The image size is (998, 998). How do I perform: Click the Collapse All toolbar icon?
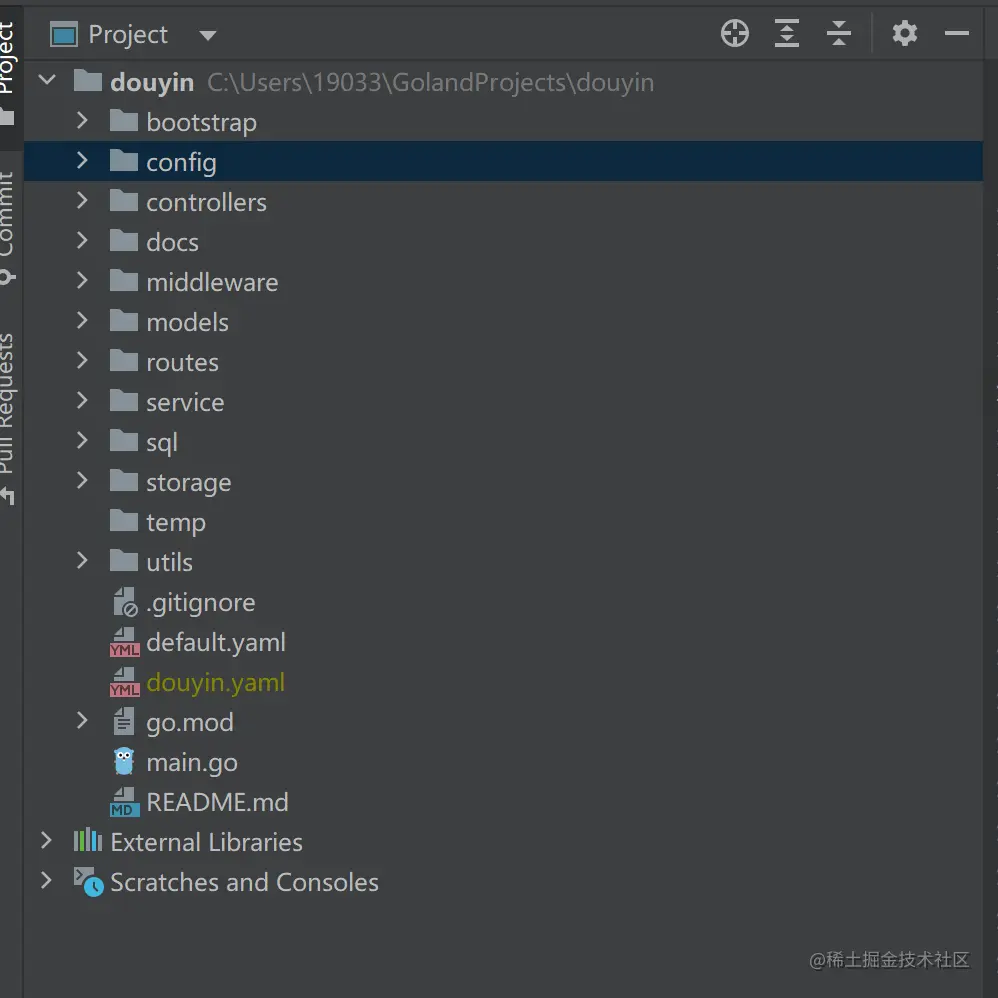click(839, 34)
